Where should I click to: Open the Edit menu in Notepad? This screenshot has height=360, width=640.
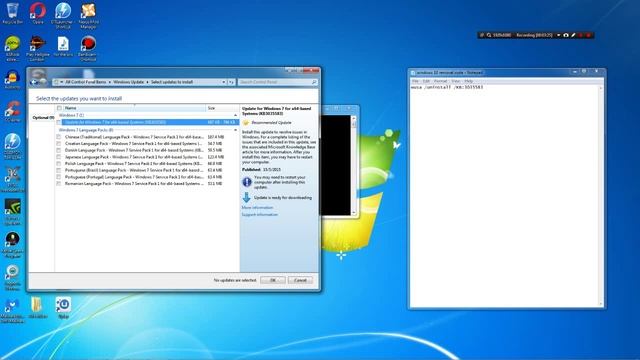pos(426,81)
